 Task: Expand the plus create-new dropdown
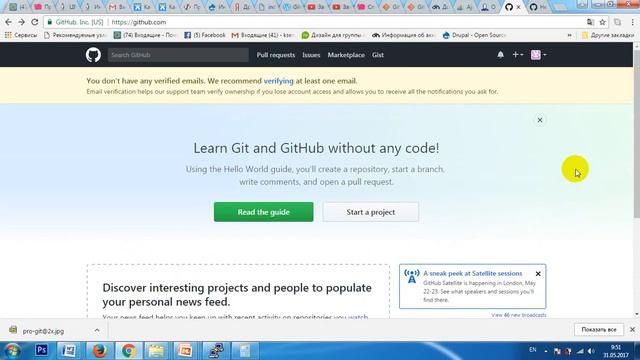click(x=518, y=55)
